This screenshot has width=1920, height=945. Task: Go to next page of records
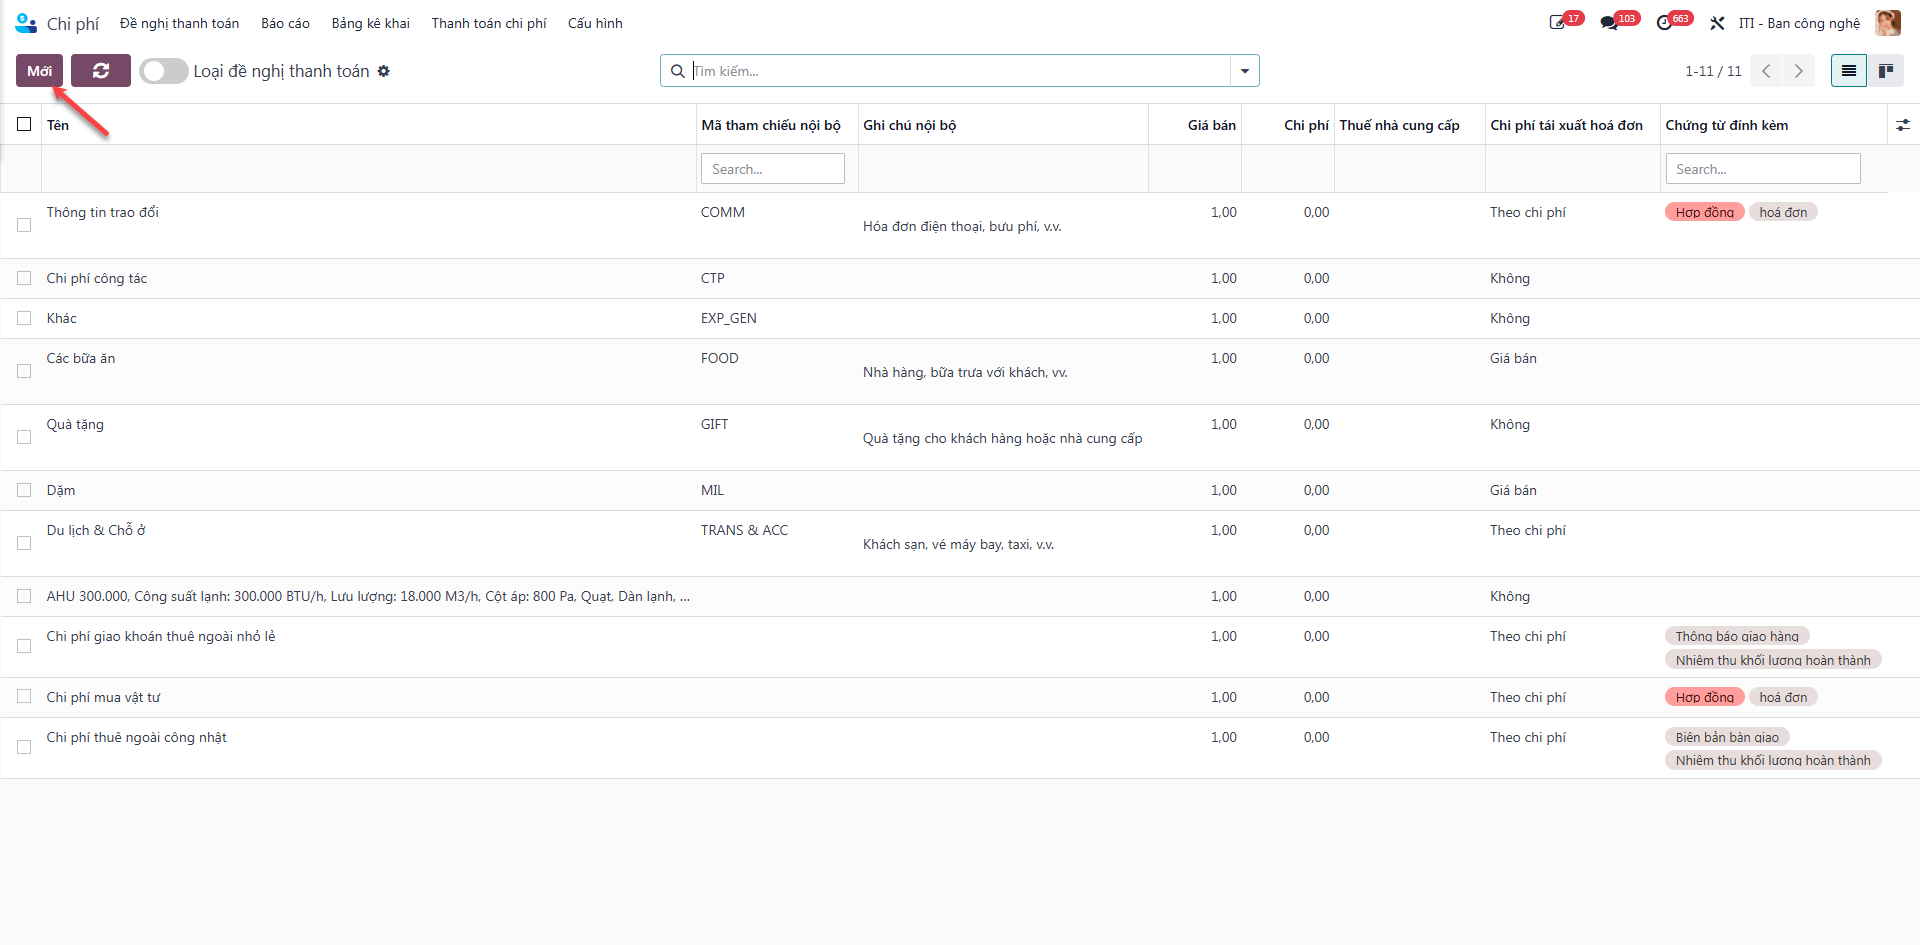pos(1799,71)
